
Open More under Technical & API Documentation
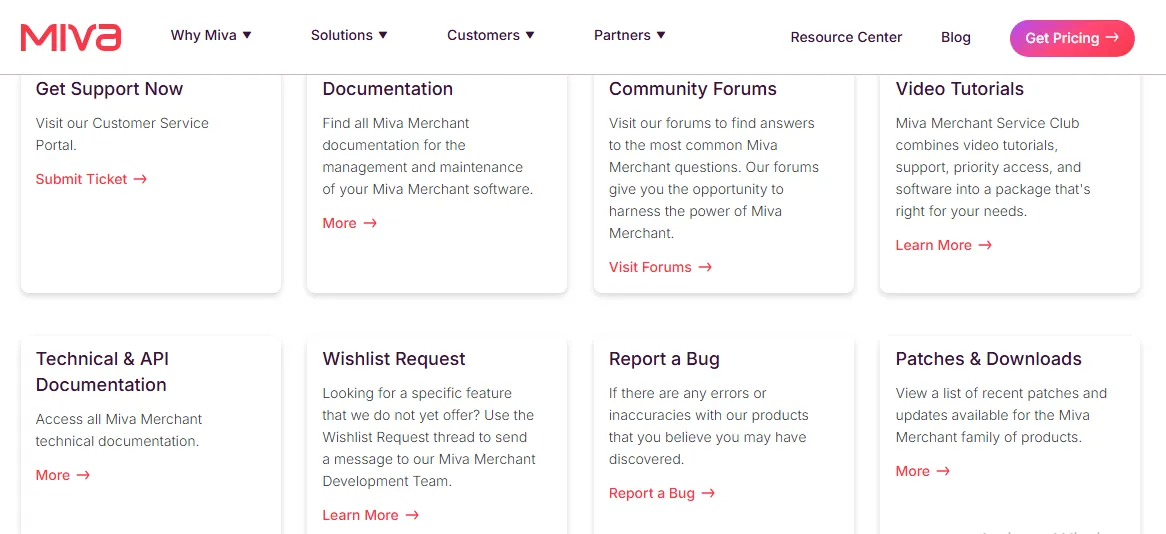[x=62, y=475]
